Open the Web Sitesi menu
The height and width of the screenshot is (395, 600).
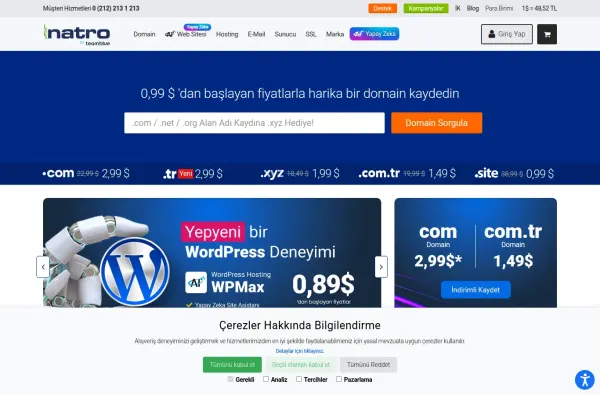[x=186, y=34]
